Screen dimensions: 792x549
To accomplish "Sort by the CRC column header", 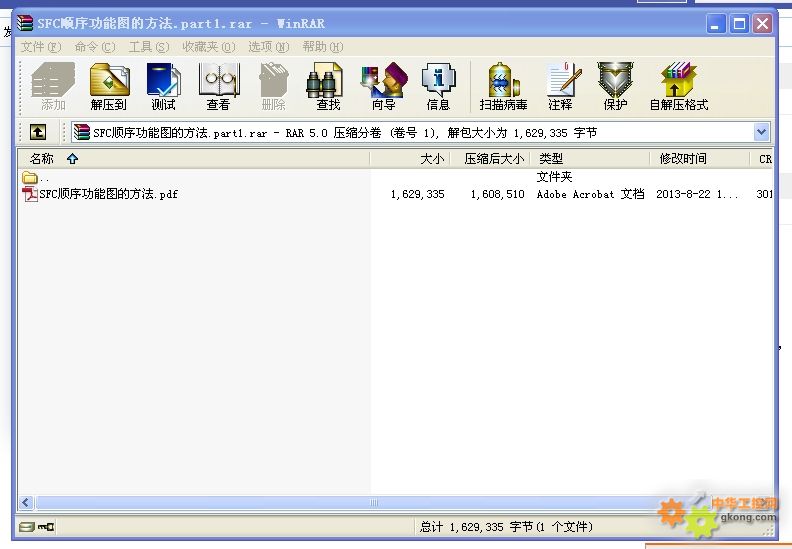I will [x=762, y=159].
